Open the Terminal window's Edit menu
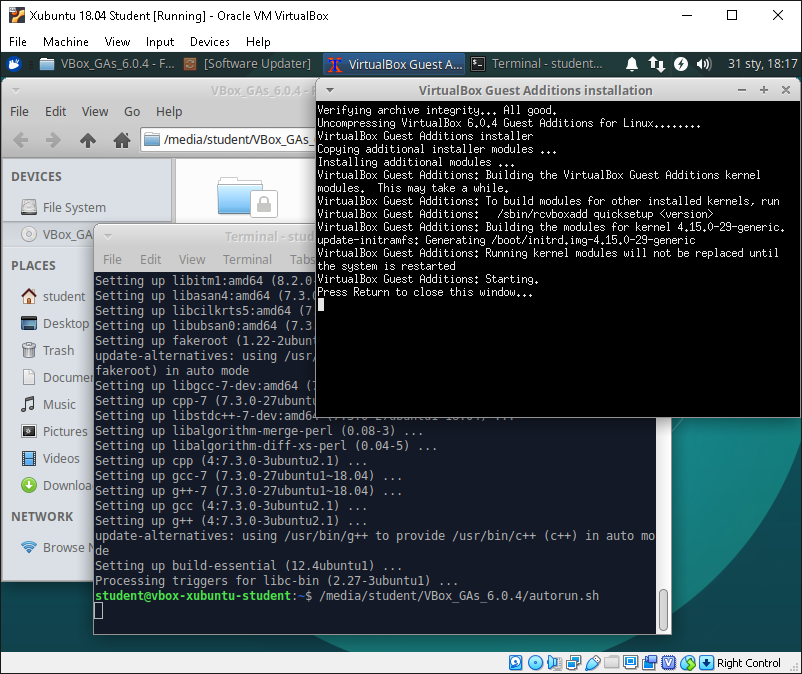 point(150,260)
